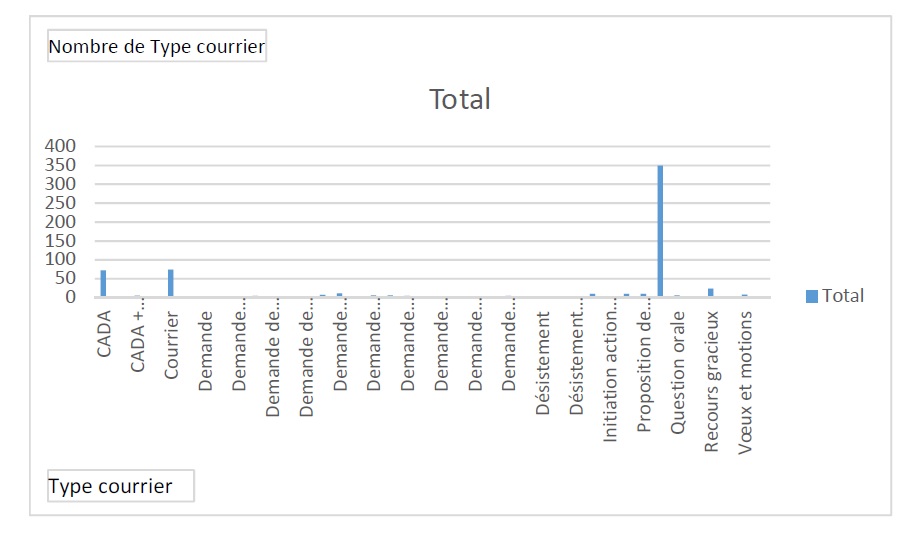This screenshot has height=535, width=914.
Task: Select the Courrier bar
Action: 171,283
